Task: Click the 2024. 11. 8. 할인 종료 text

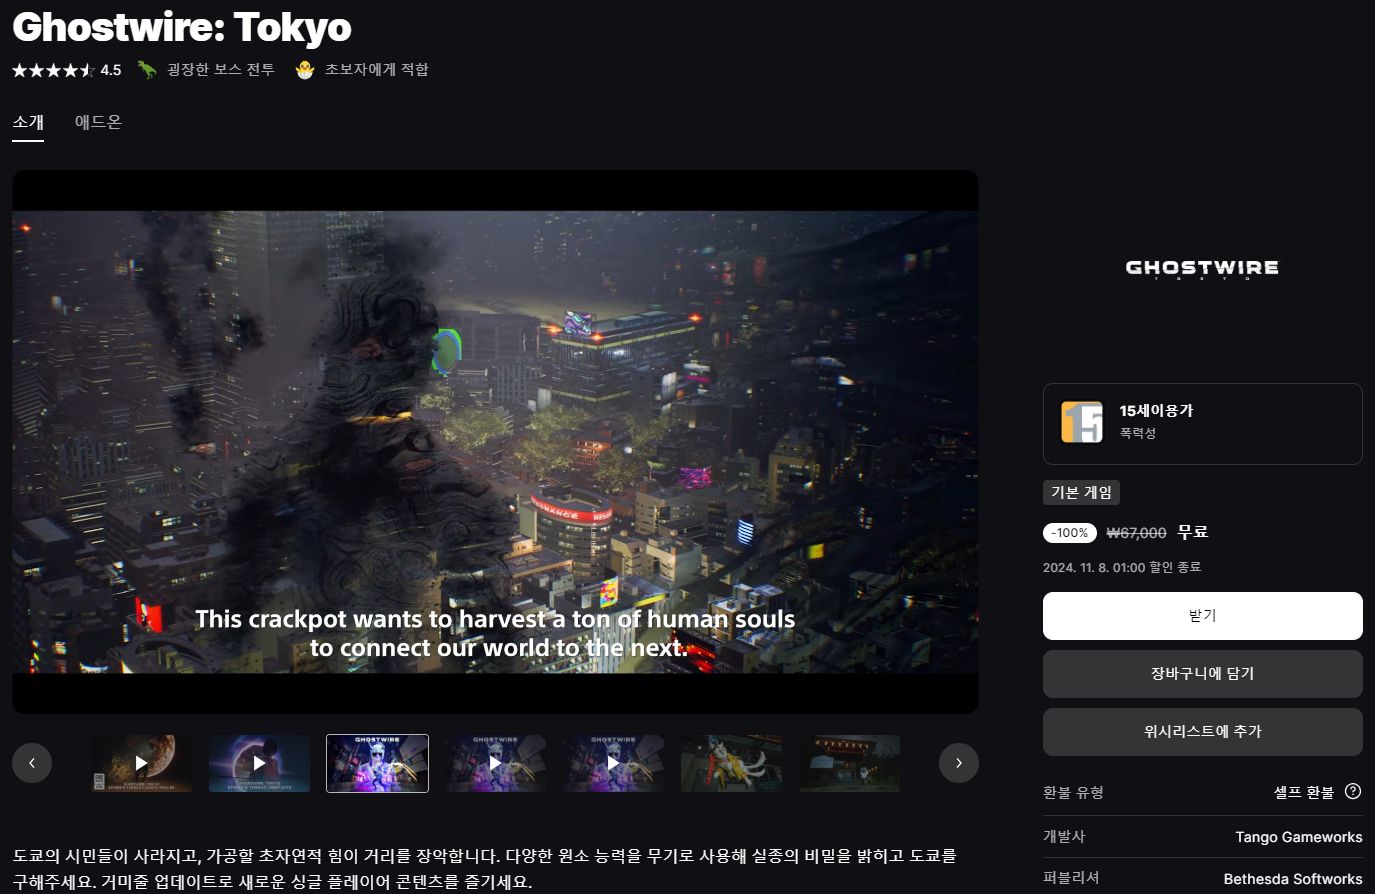Action: [1122, 567]
